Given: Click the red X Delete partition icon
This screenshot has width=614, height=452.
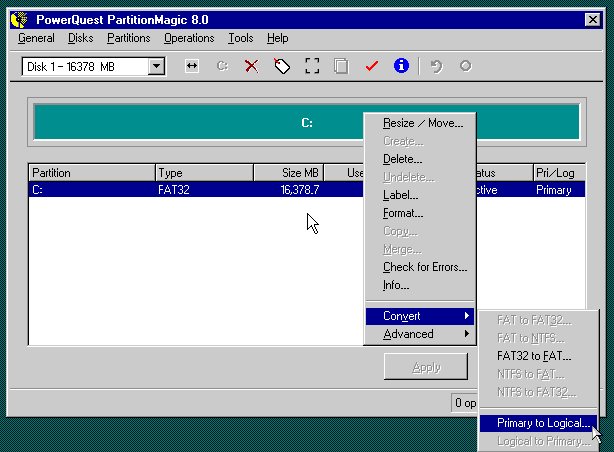Looking at the screenshot, I should point(252,66).
